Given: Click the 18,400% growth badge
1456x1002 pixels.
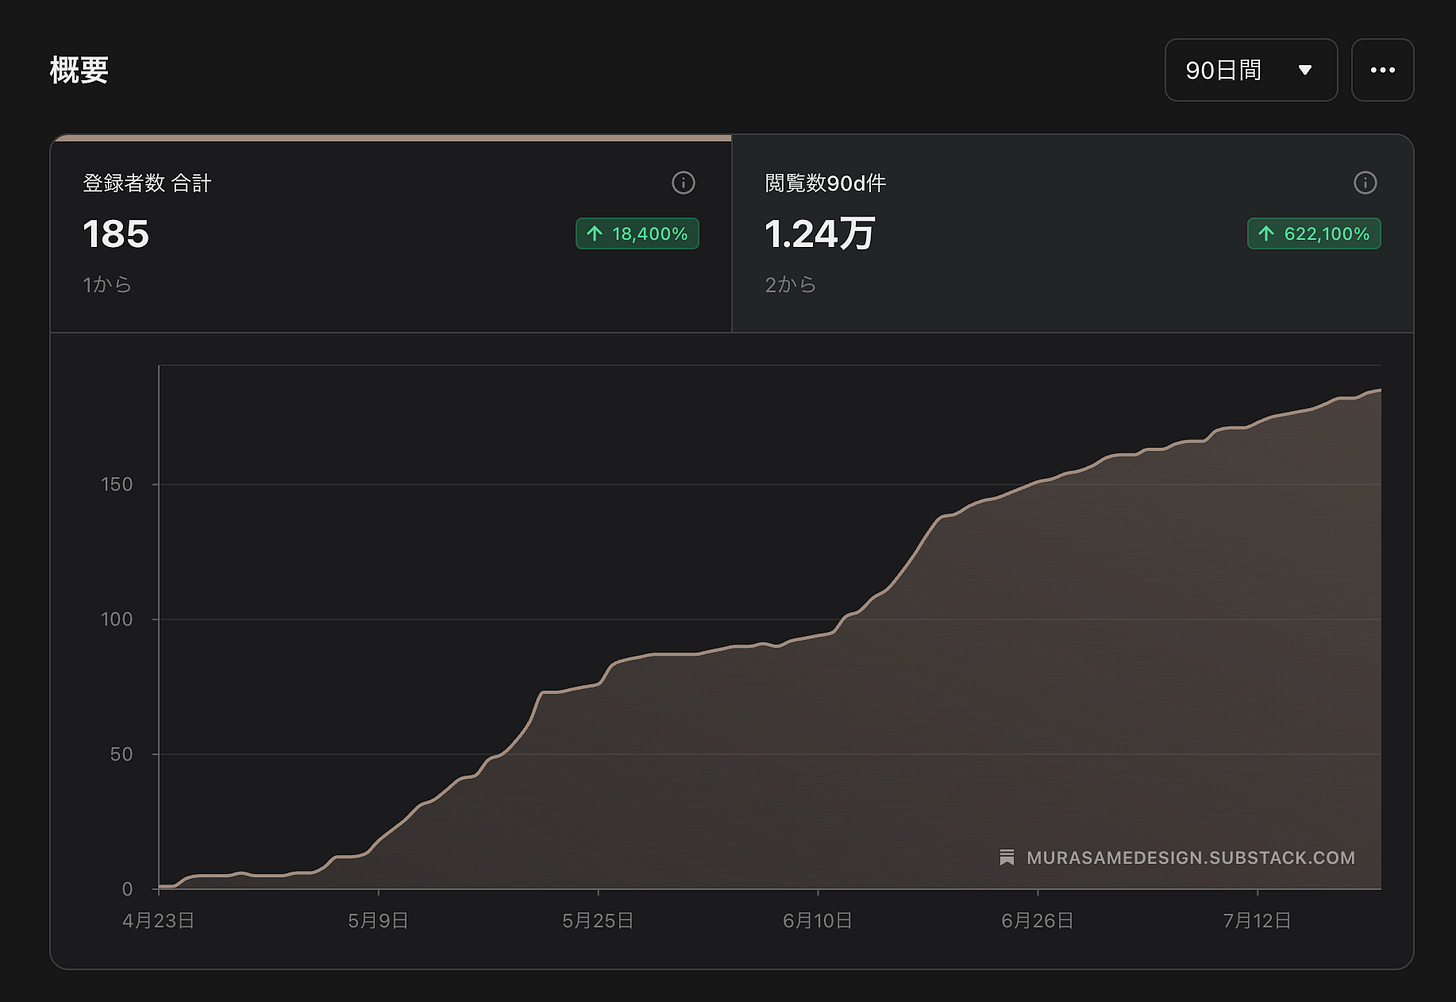Looking at the screenshot, I should [x=637, y=233].
